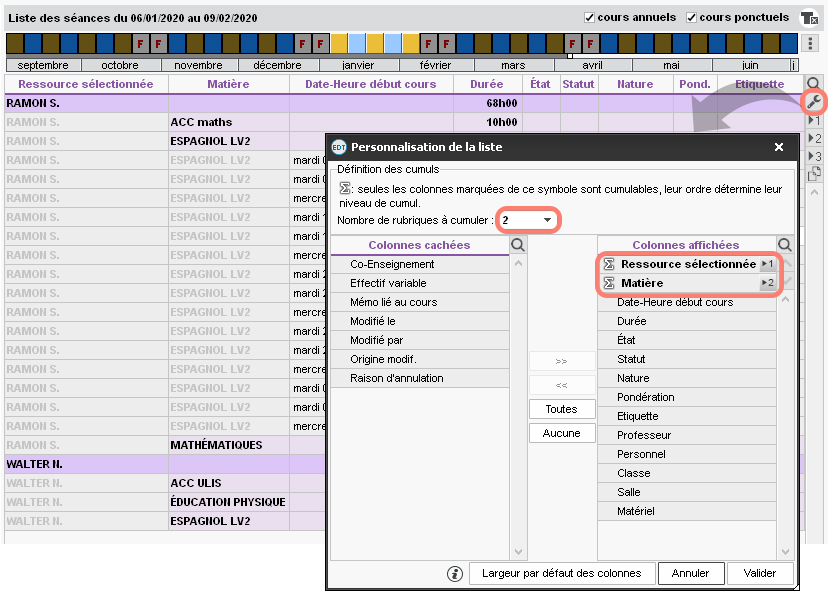Click the Toutes button
Viewport: 837px width, 602px height.
coord(562,409)
